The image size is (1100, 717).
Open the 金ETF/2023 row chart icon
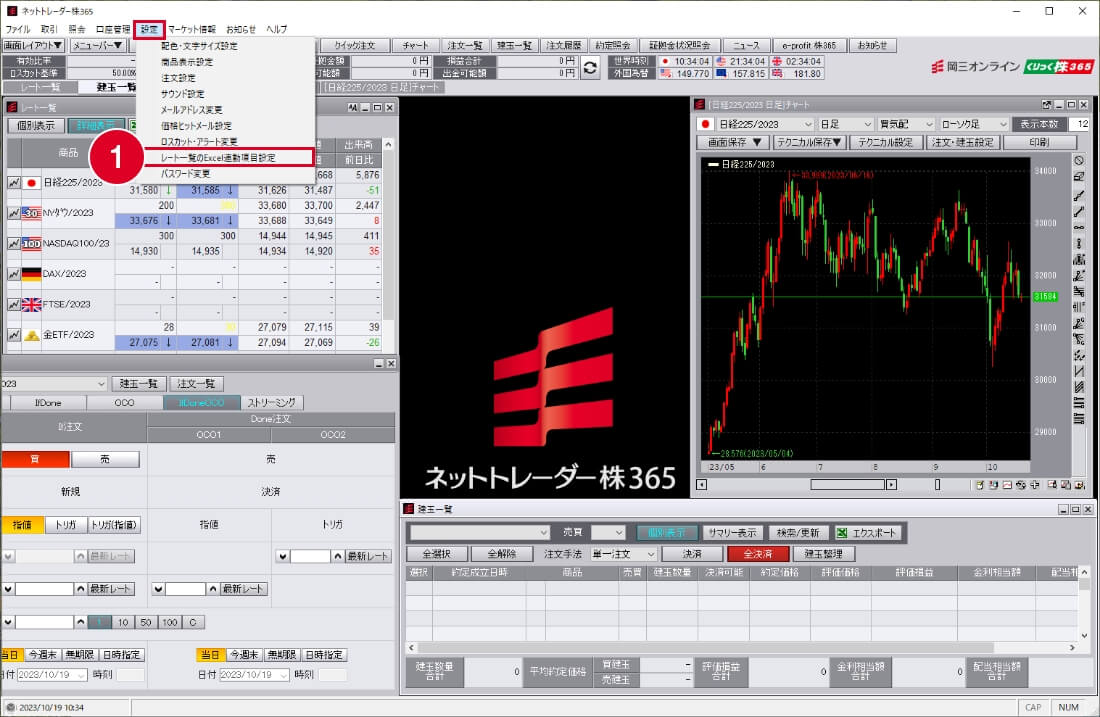point(13,335)
